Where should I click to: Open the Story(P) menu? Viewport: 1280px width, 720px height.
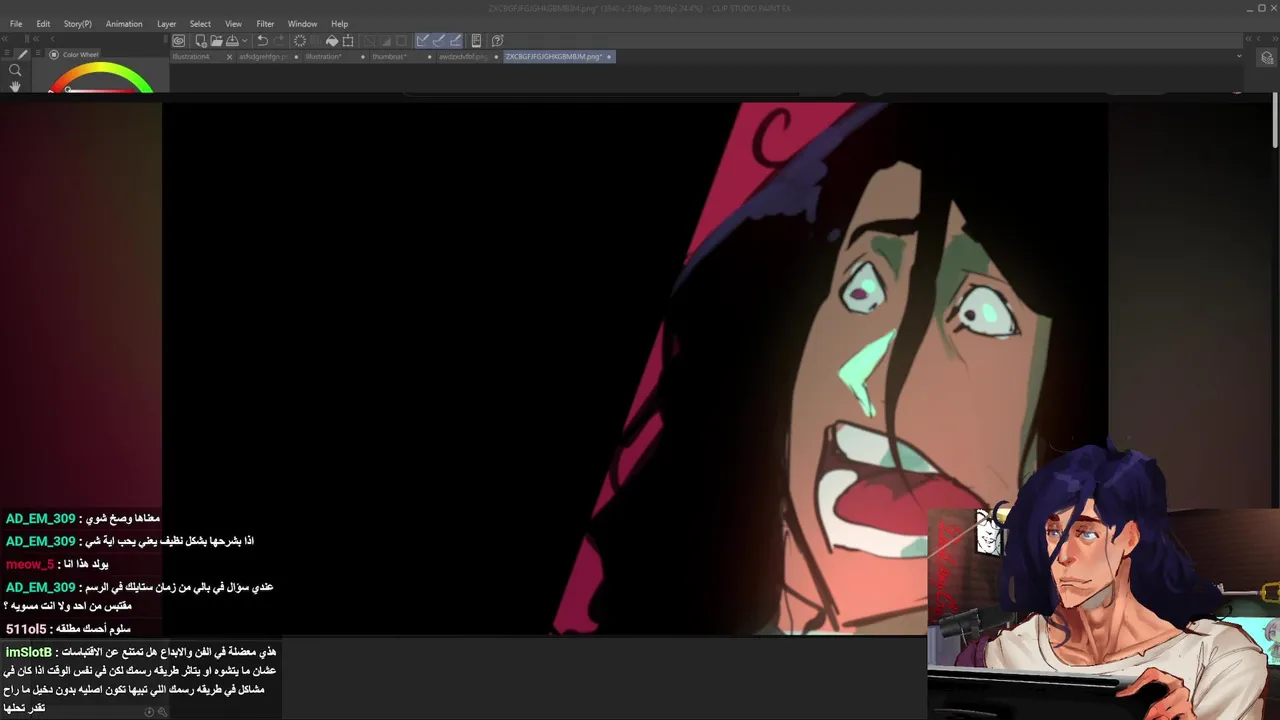(78, 24)
